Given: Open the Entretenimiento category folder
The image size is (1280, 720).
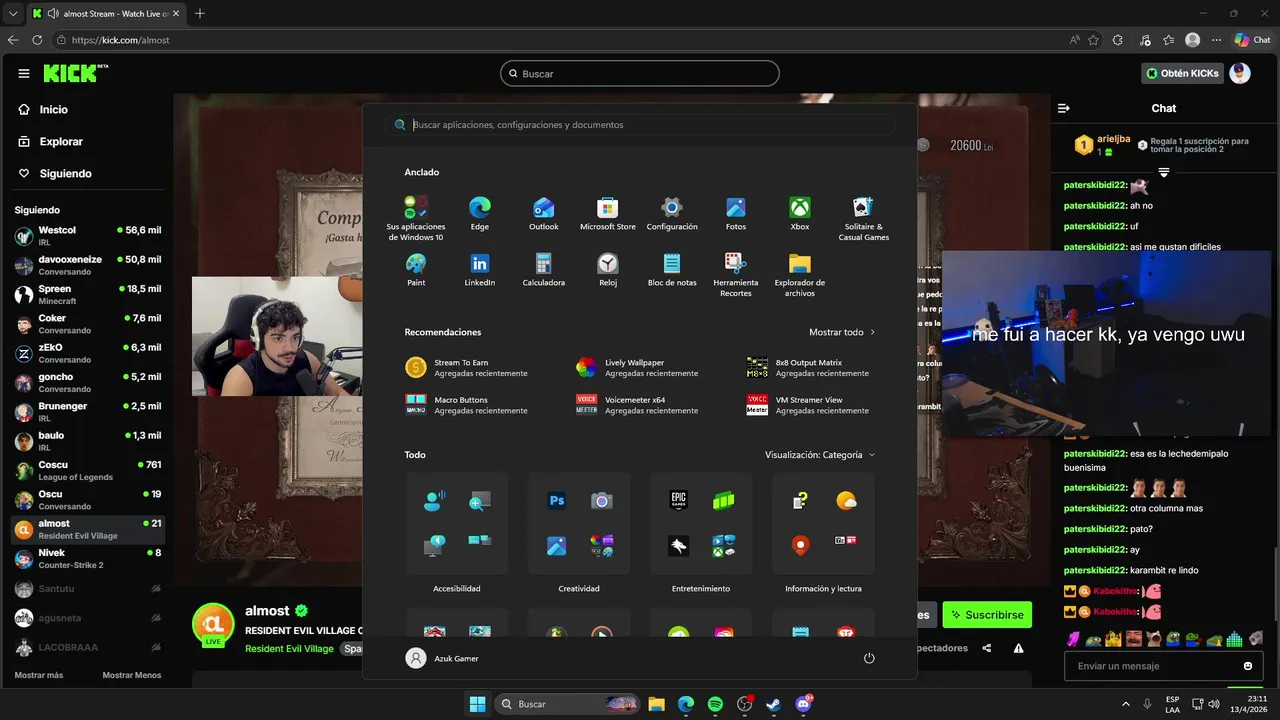Looking at the screenshot, I should [x=701, y=524].
